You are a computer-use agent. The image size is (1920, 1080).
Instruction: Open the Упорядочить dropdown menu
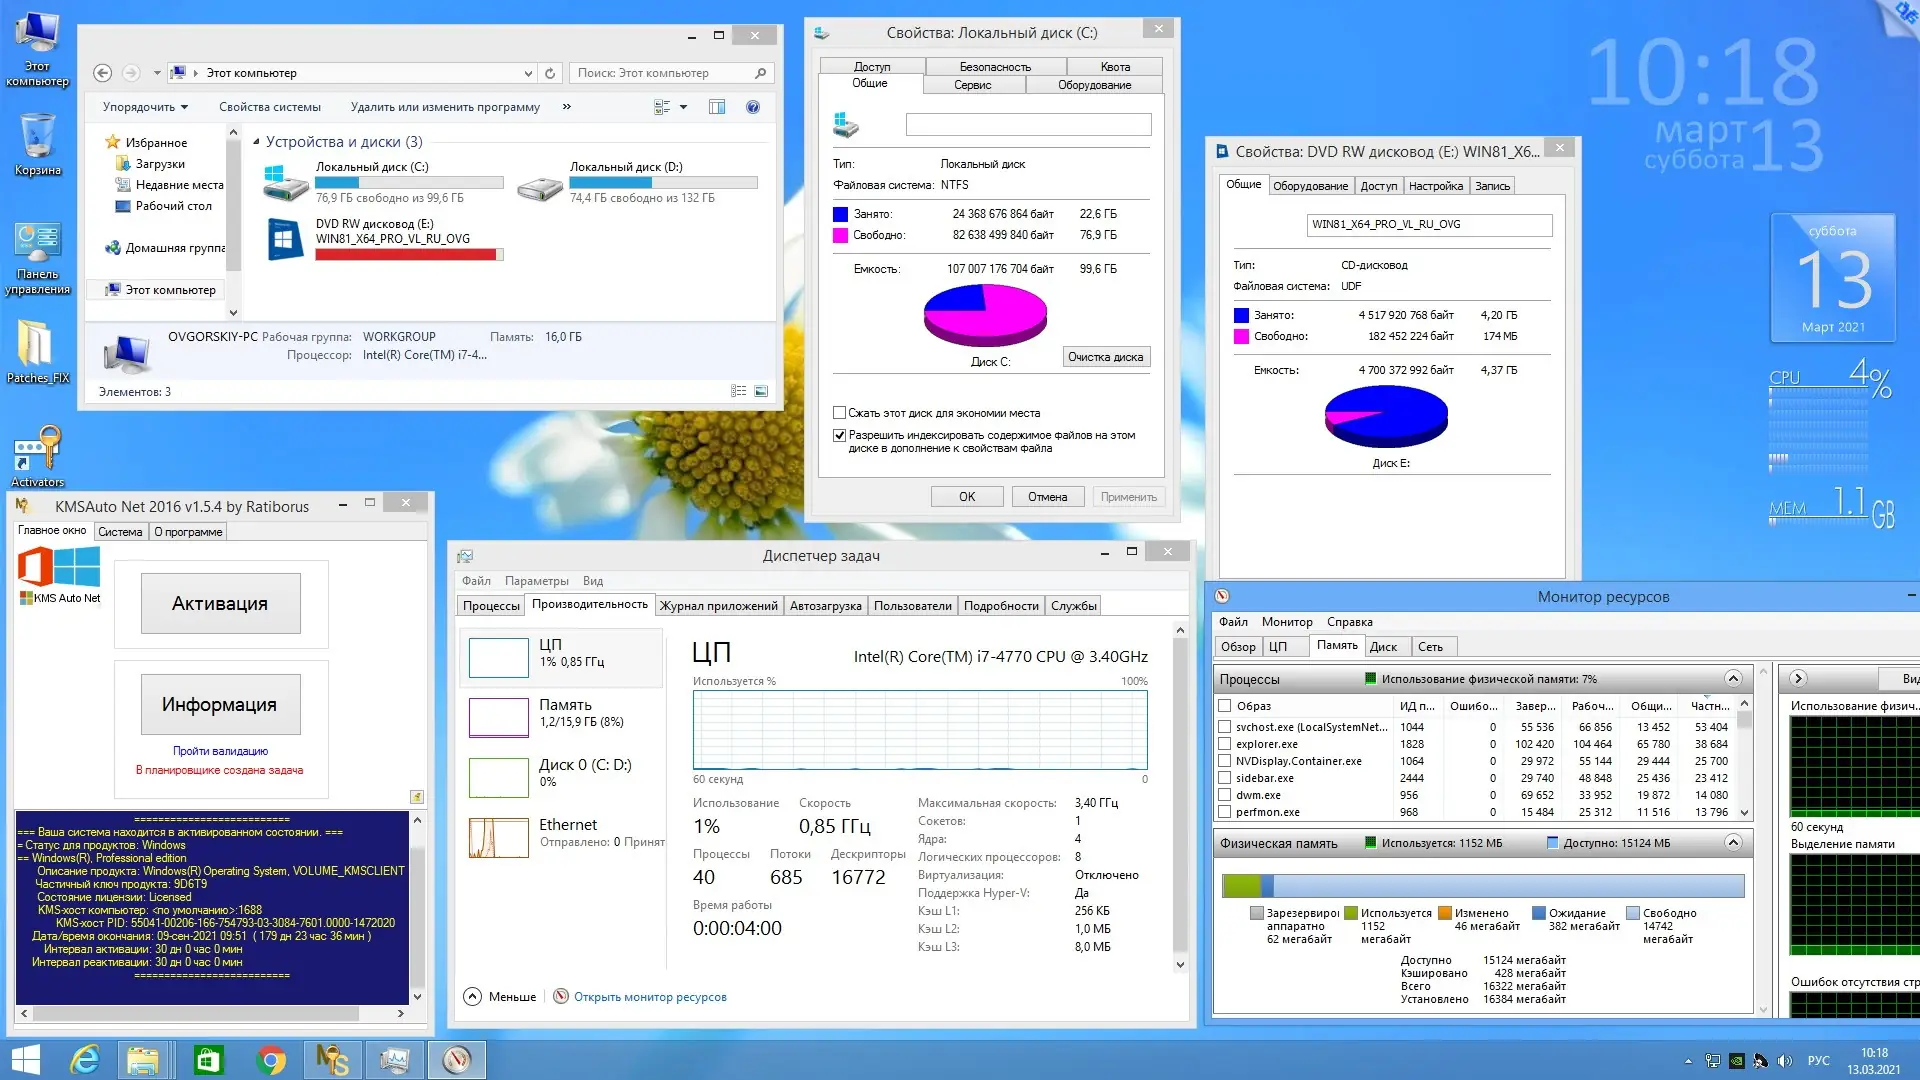point(145,107)
